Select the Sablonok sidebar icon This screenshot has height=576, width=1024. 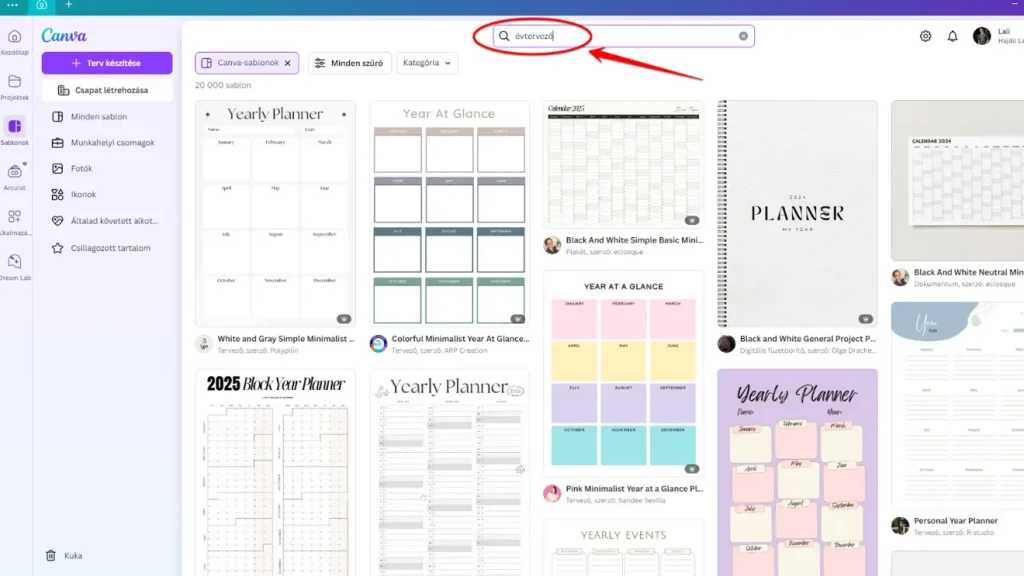tap(14, 126)
